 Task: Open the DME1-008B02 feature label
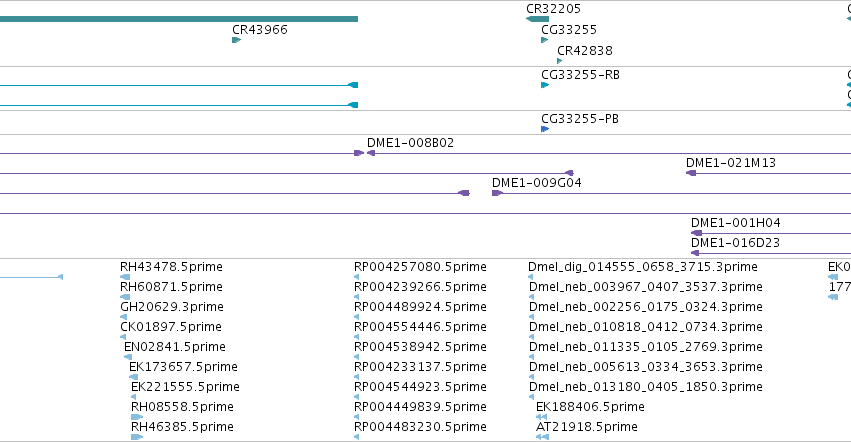point(410,143)
